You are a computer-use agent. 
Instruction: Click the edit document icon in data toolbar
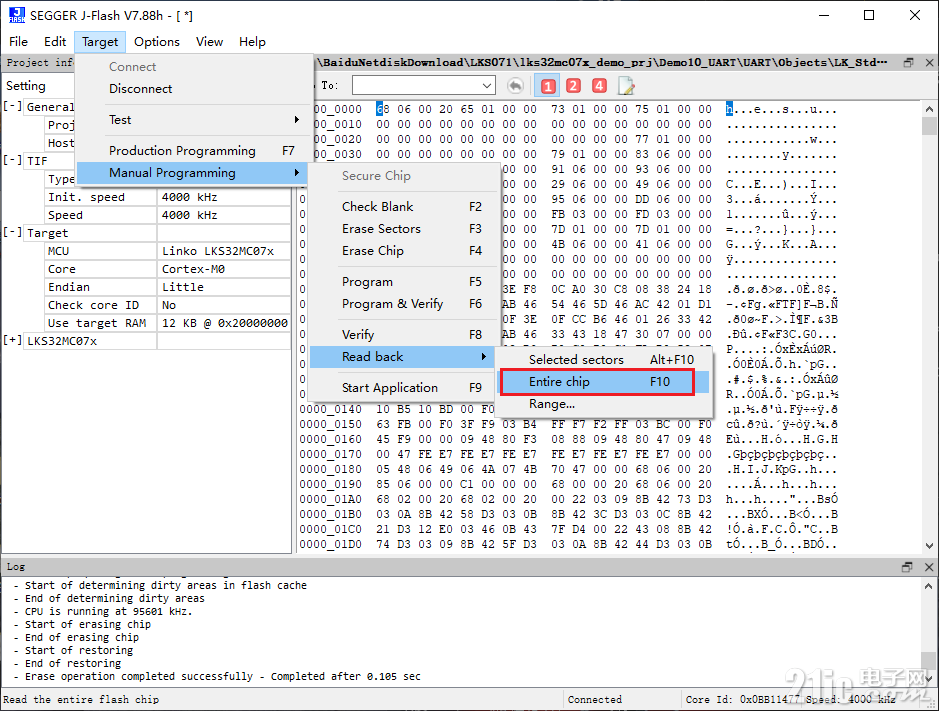point(626,86)
